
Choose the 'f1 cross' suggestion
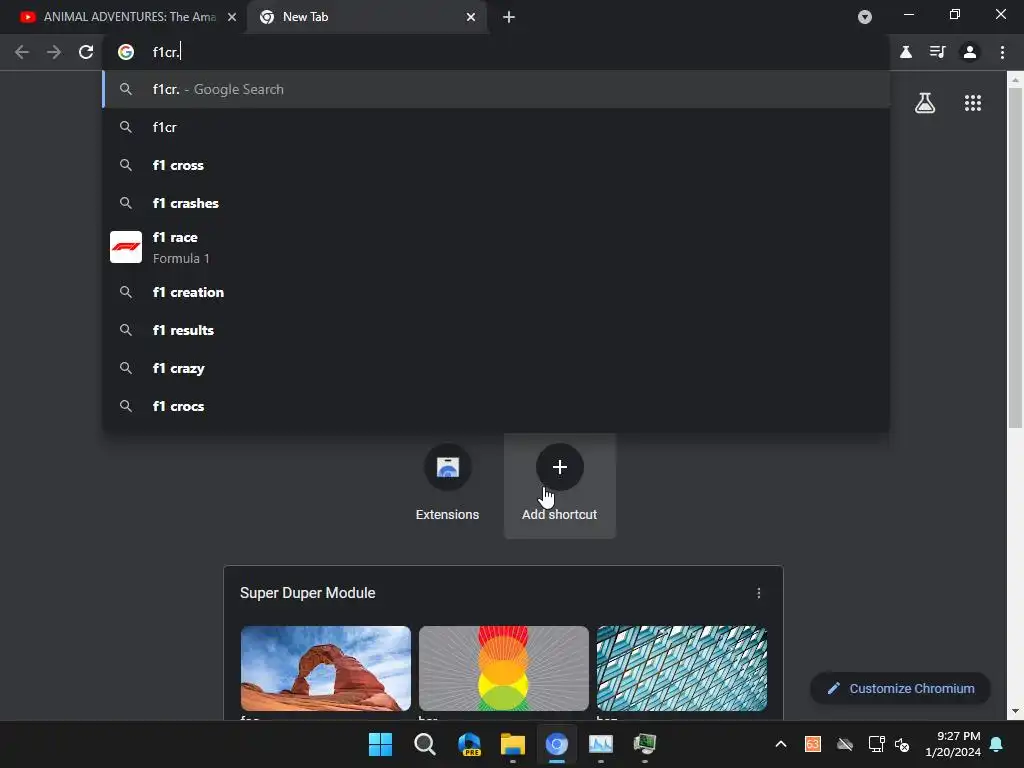(x=496, y=165)
